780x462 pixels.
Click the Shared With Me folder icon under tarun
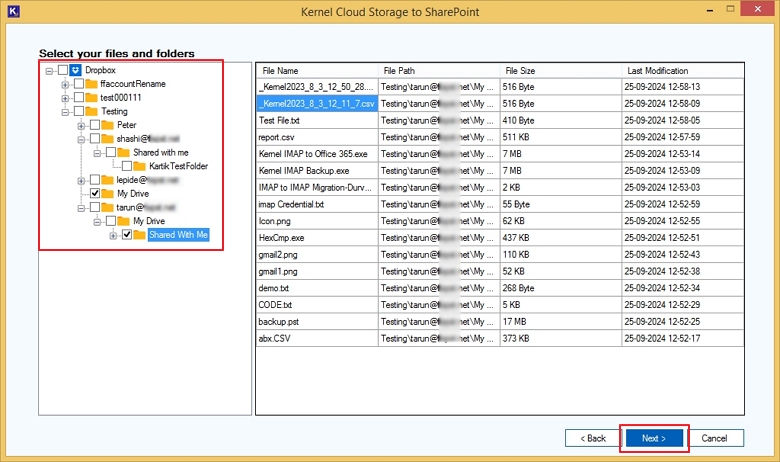point(139,235)
